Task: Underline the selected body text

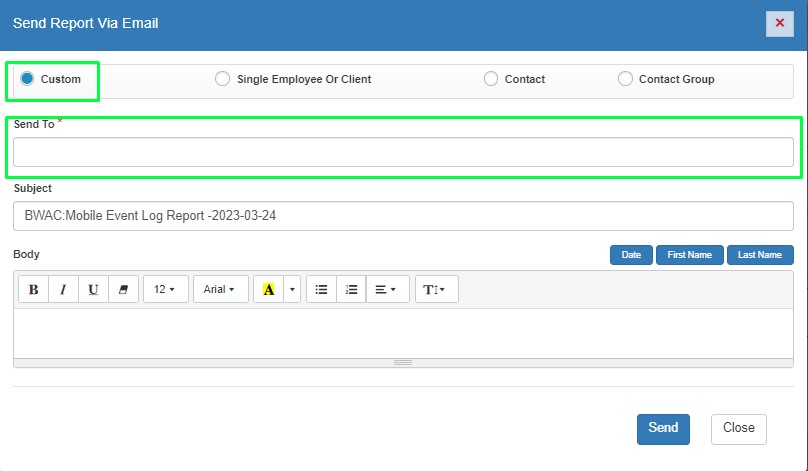Action: [93, 289]
